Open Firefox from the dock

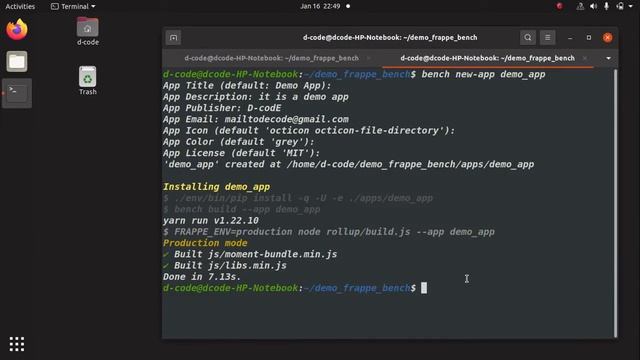tap(17, 30)
